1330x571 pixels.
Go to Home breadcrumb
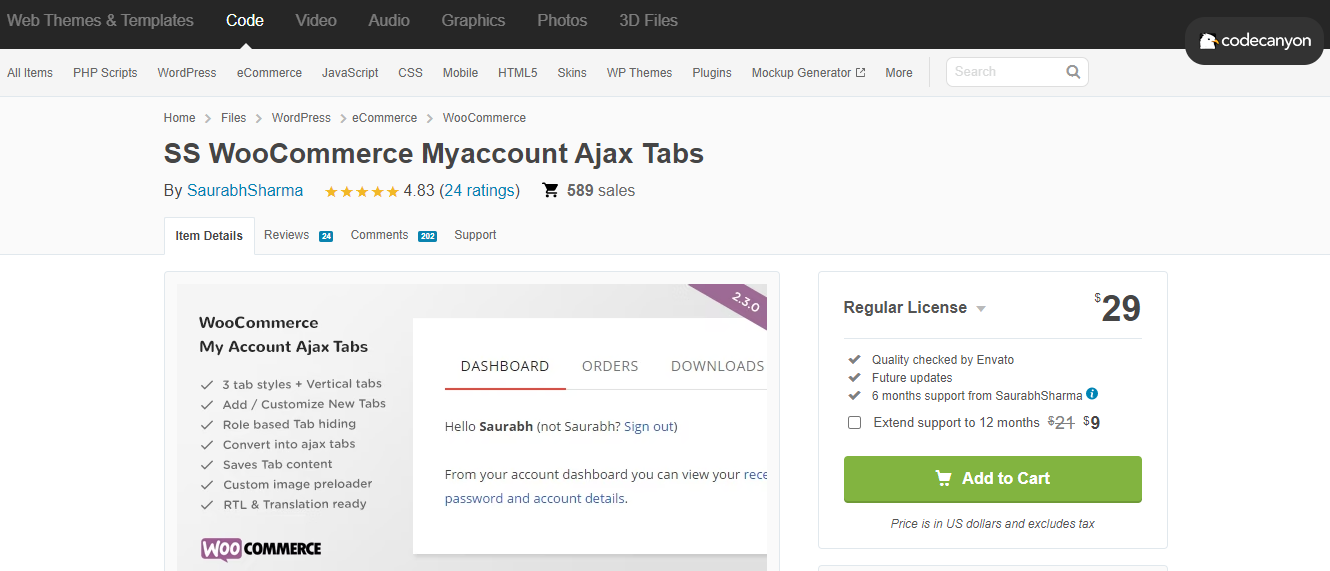(180, 118)
